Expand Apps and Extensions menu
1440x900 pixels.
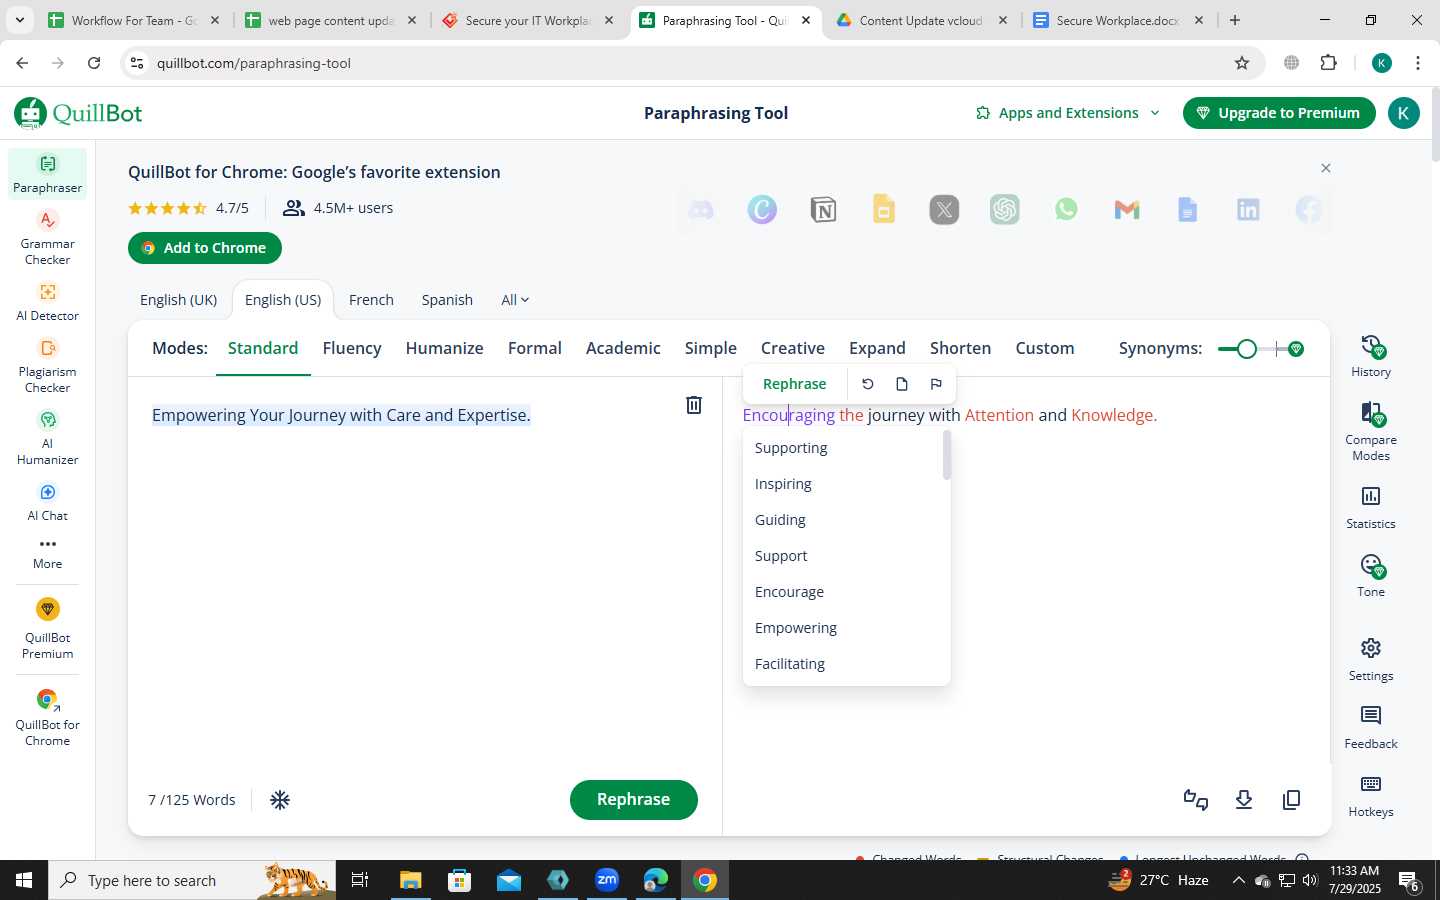(1068, 113)
